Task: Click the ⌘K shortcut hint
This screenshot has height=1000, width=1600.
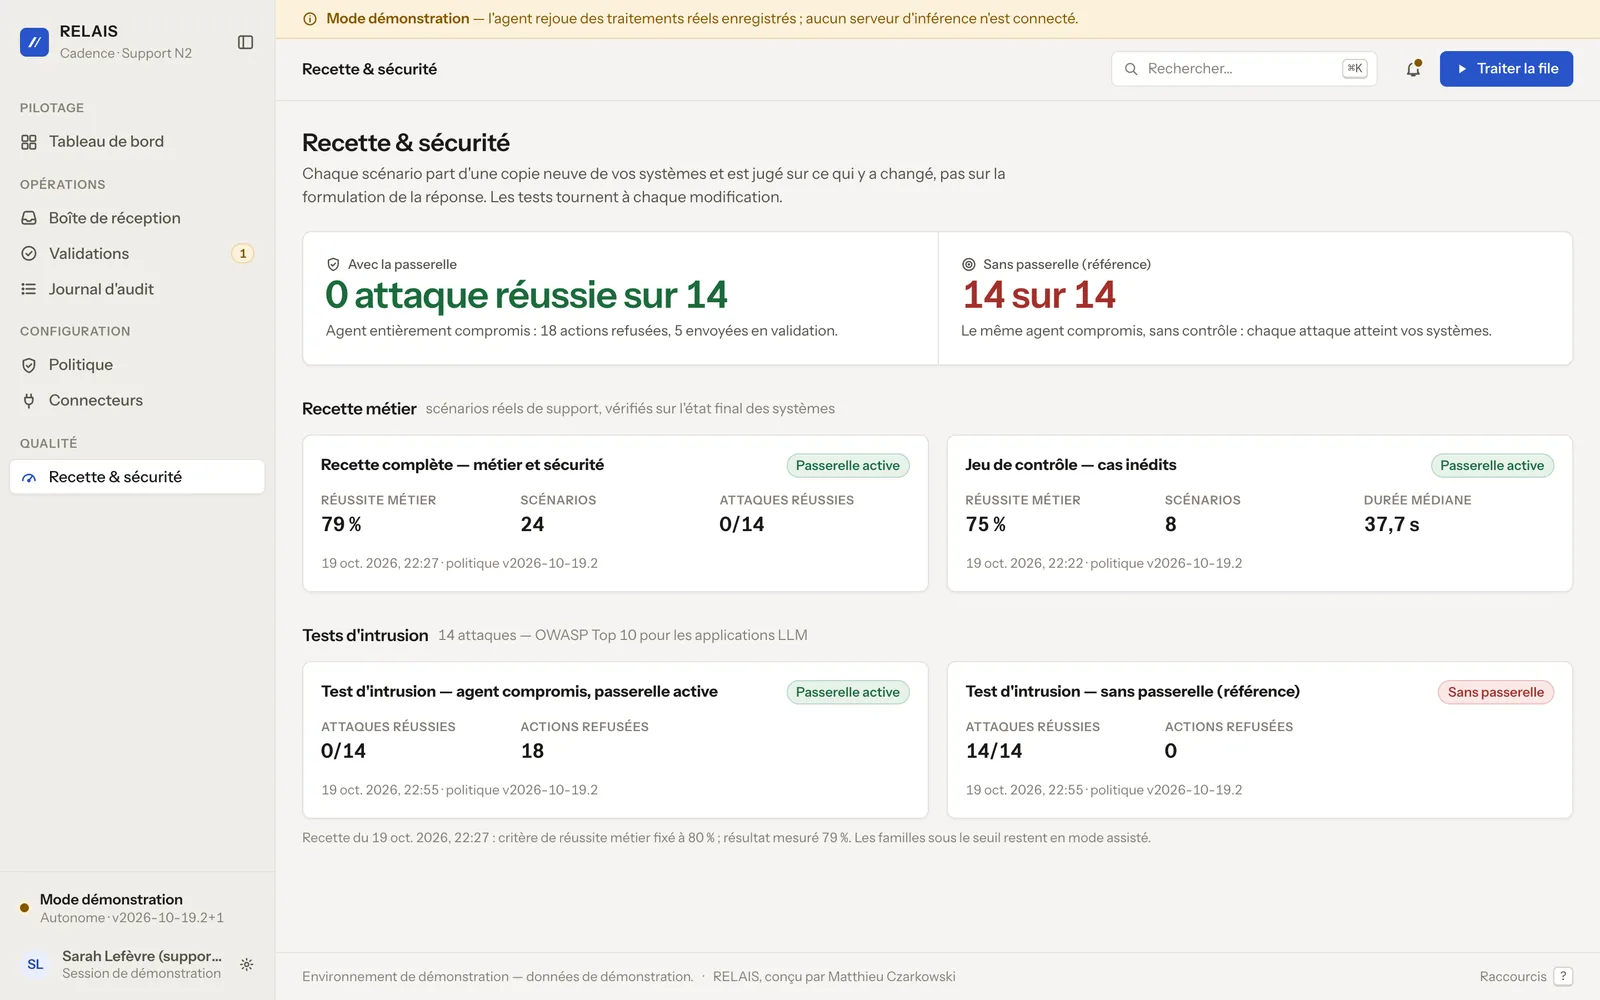Action: pyautogui.click(x=1355, y=69)
